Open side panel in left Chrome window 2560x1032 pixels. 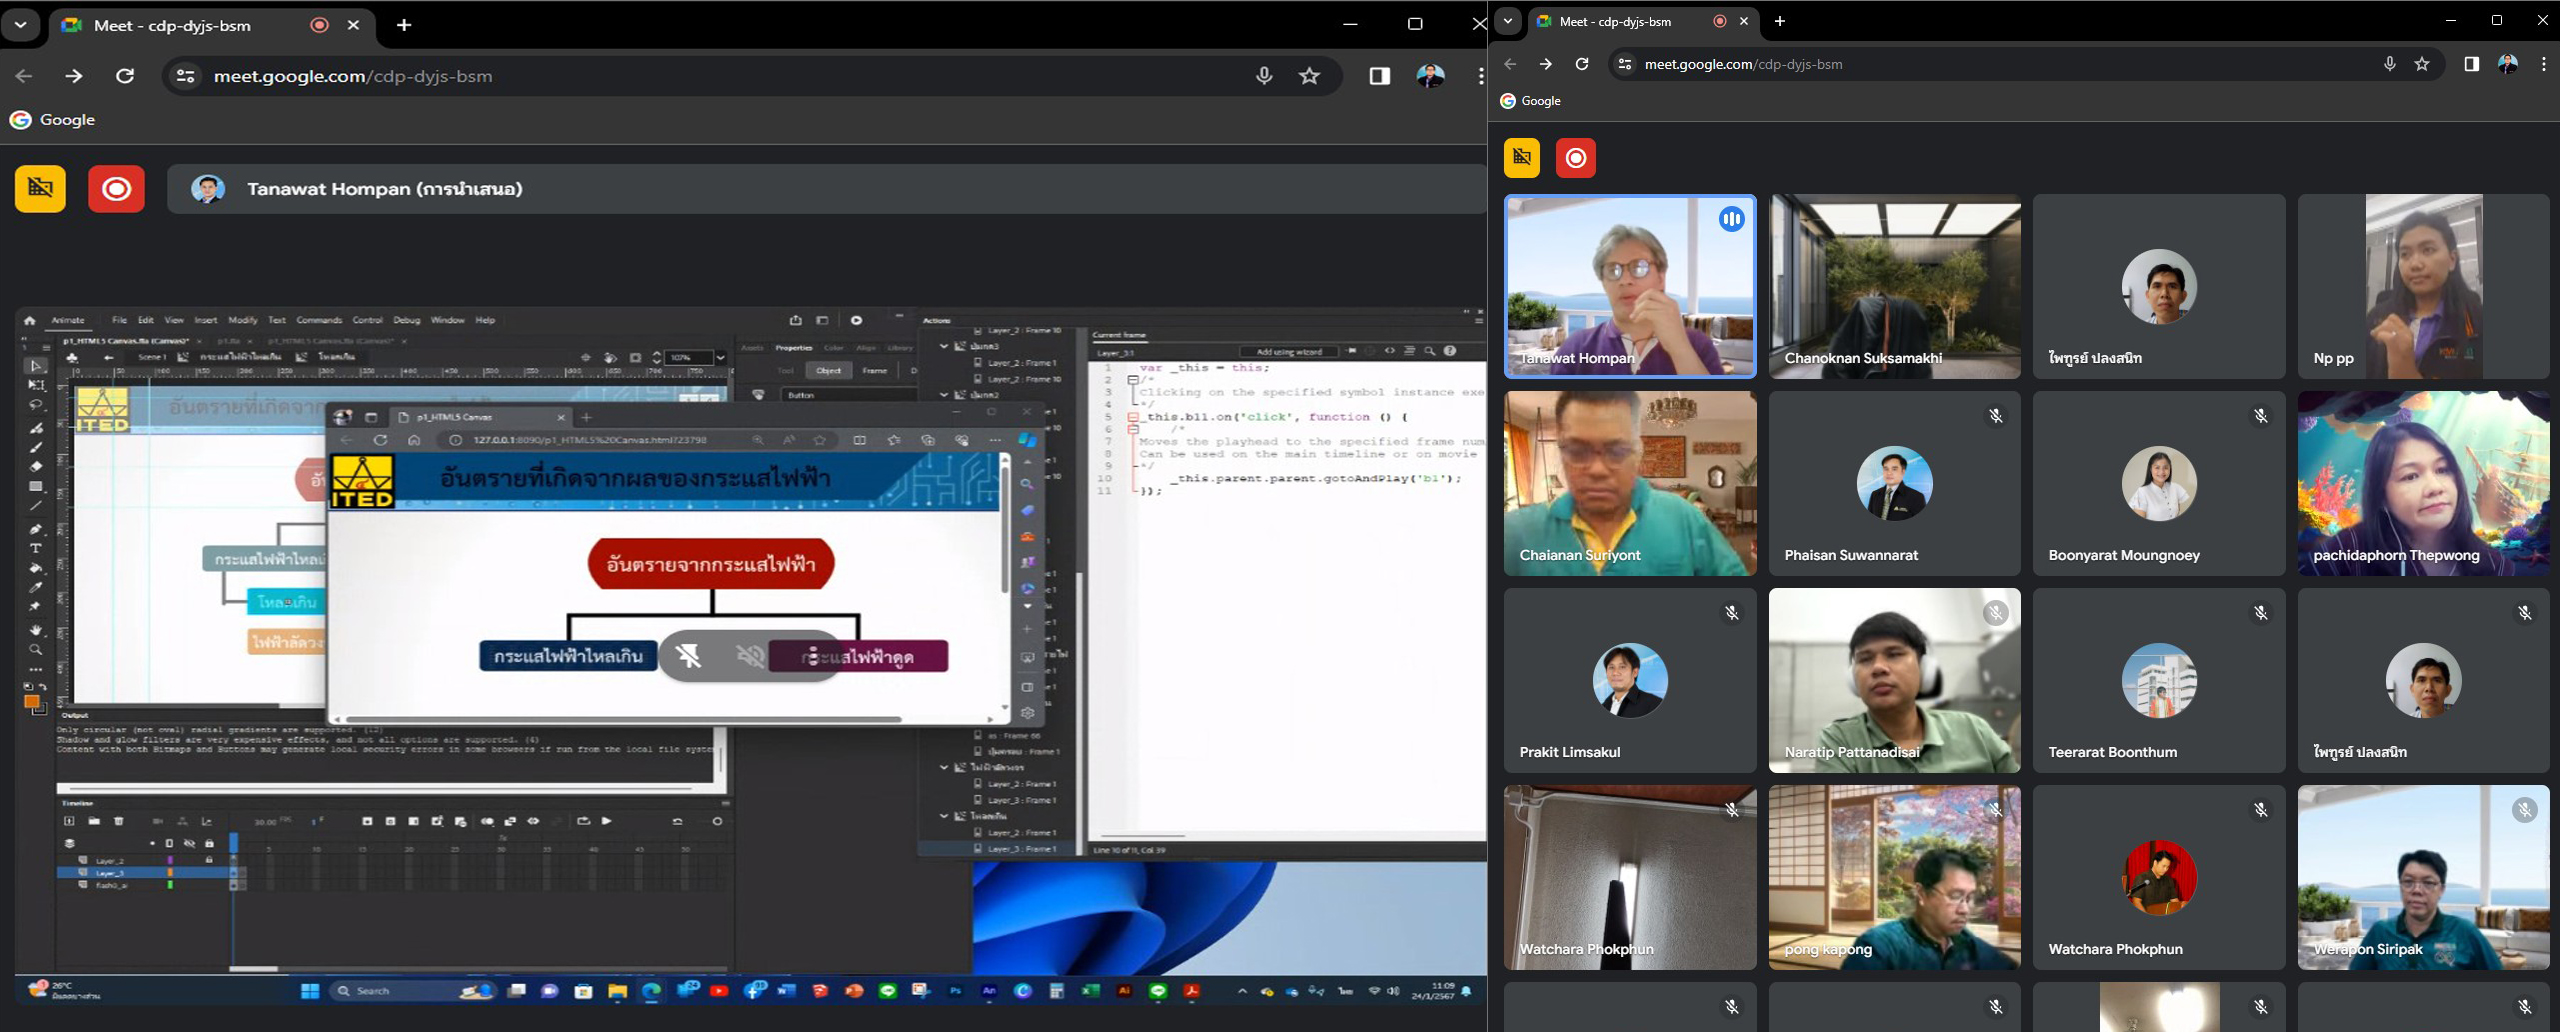(1380, 76)
